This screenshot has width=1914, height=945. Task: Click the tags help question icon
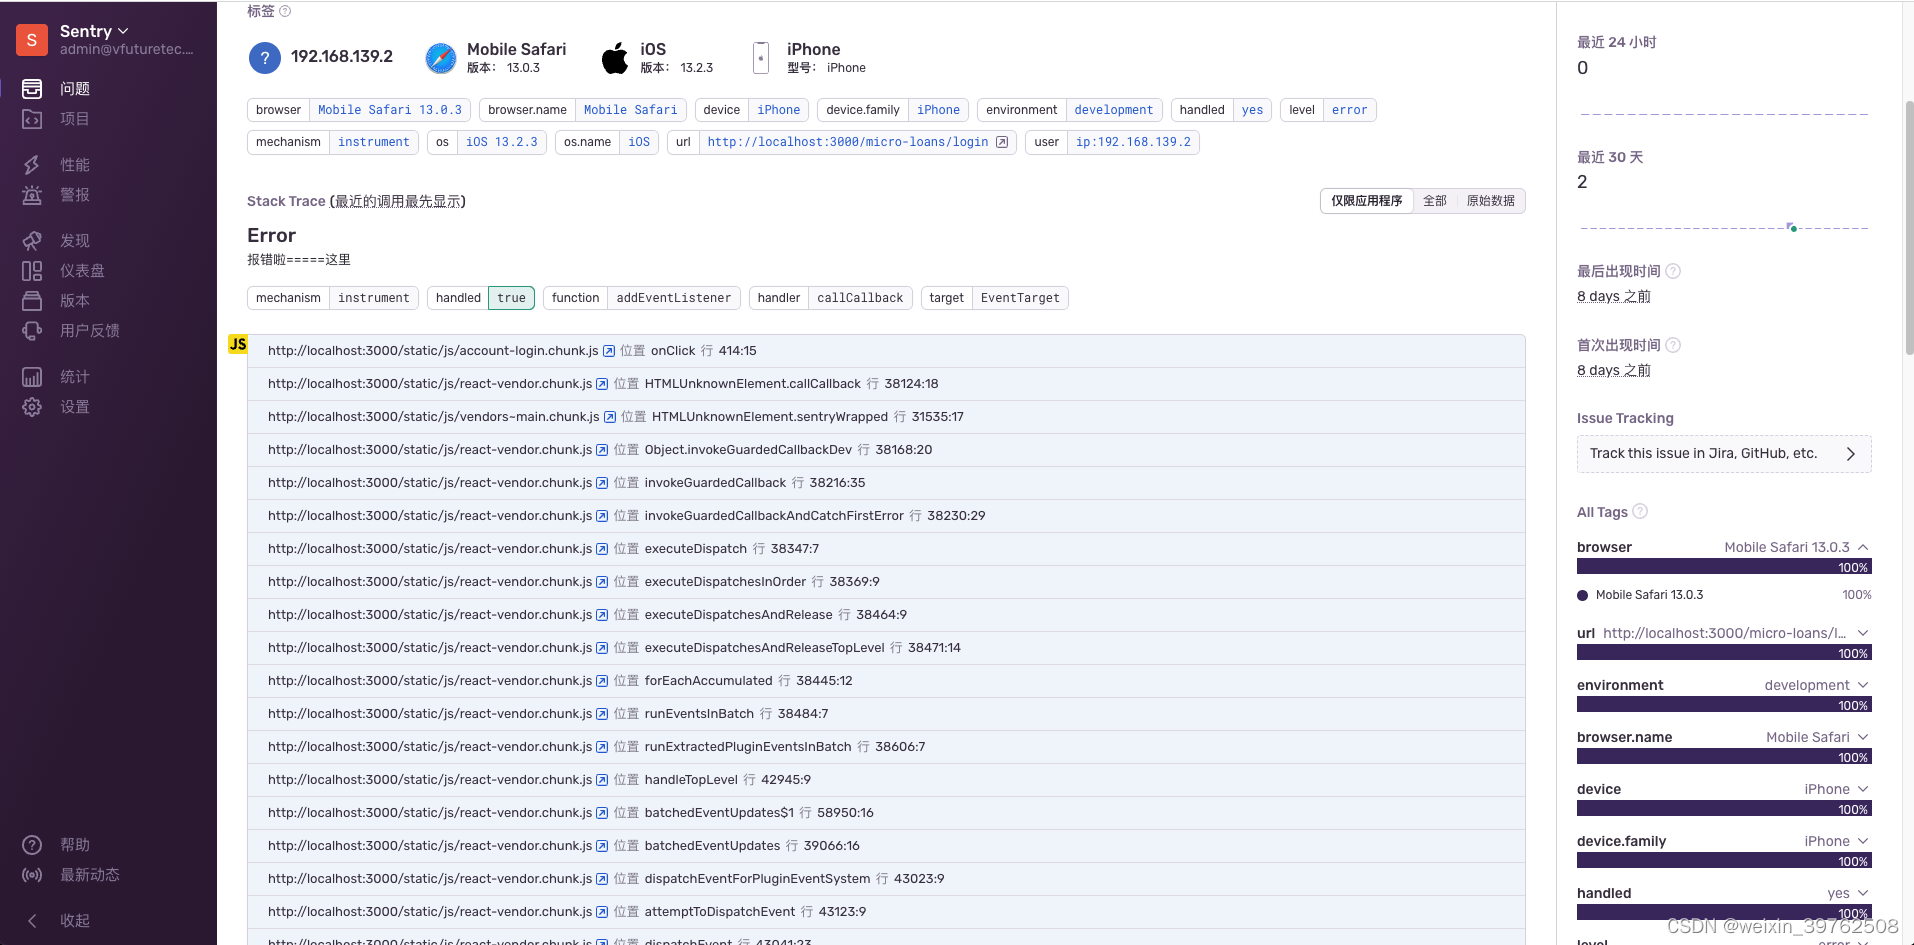pyautogui.click(x=285, y=11)
